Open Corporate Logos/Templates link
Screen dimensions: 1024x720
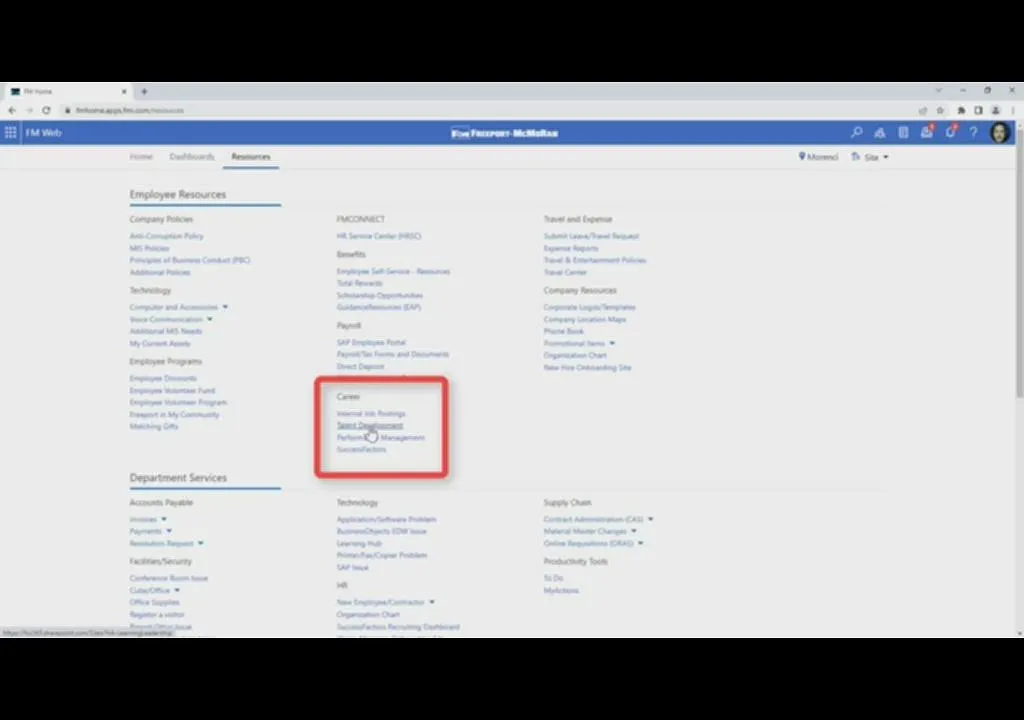(x=589, y=308)
